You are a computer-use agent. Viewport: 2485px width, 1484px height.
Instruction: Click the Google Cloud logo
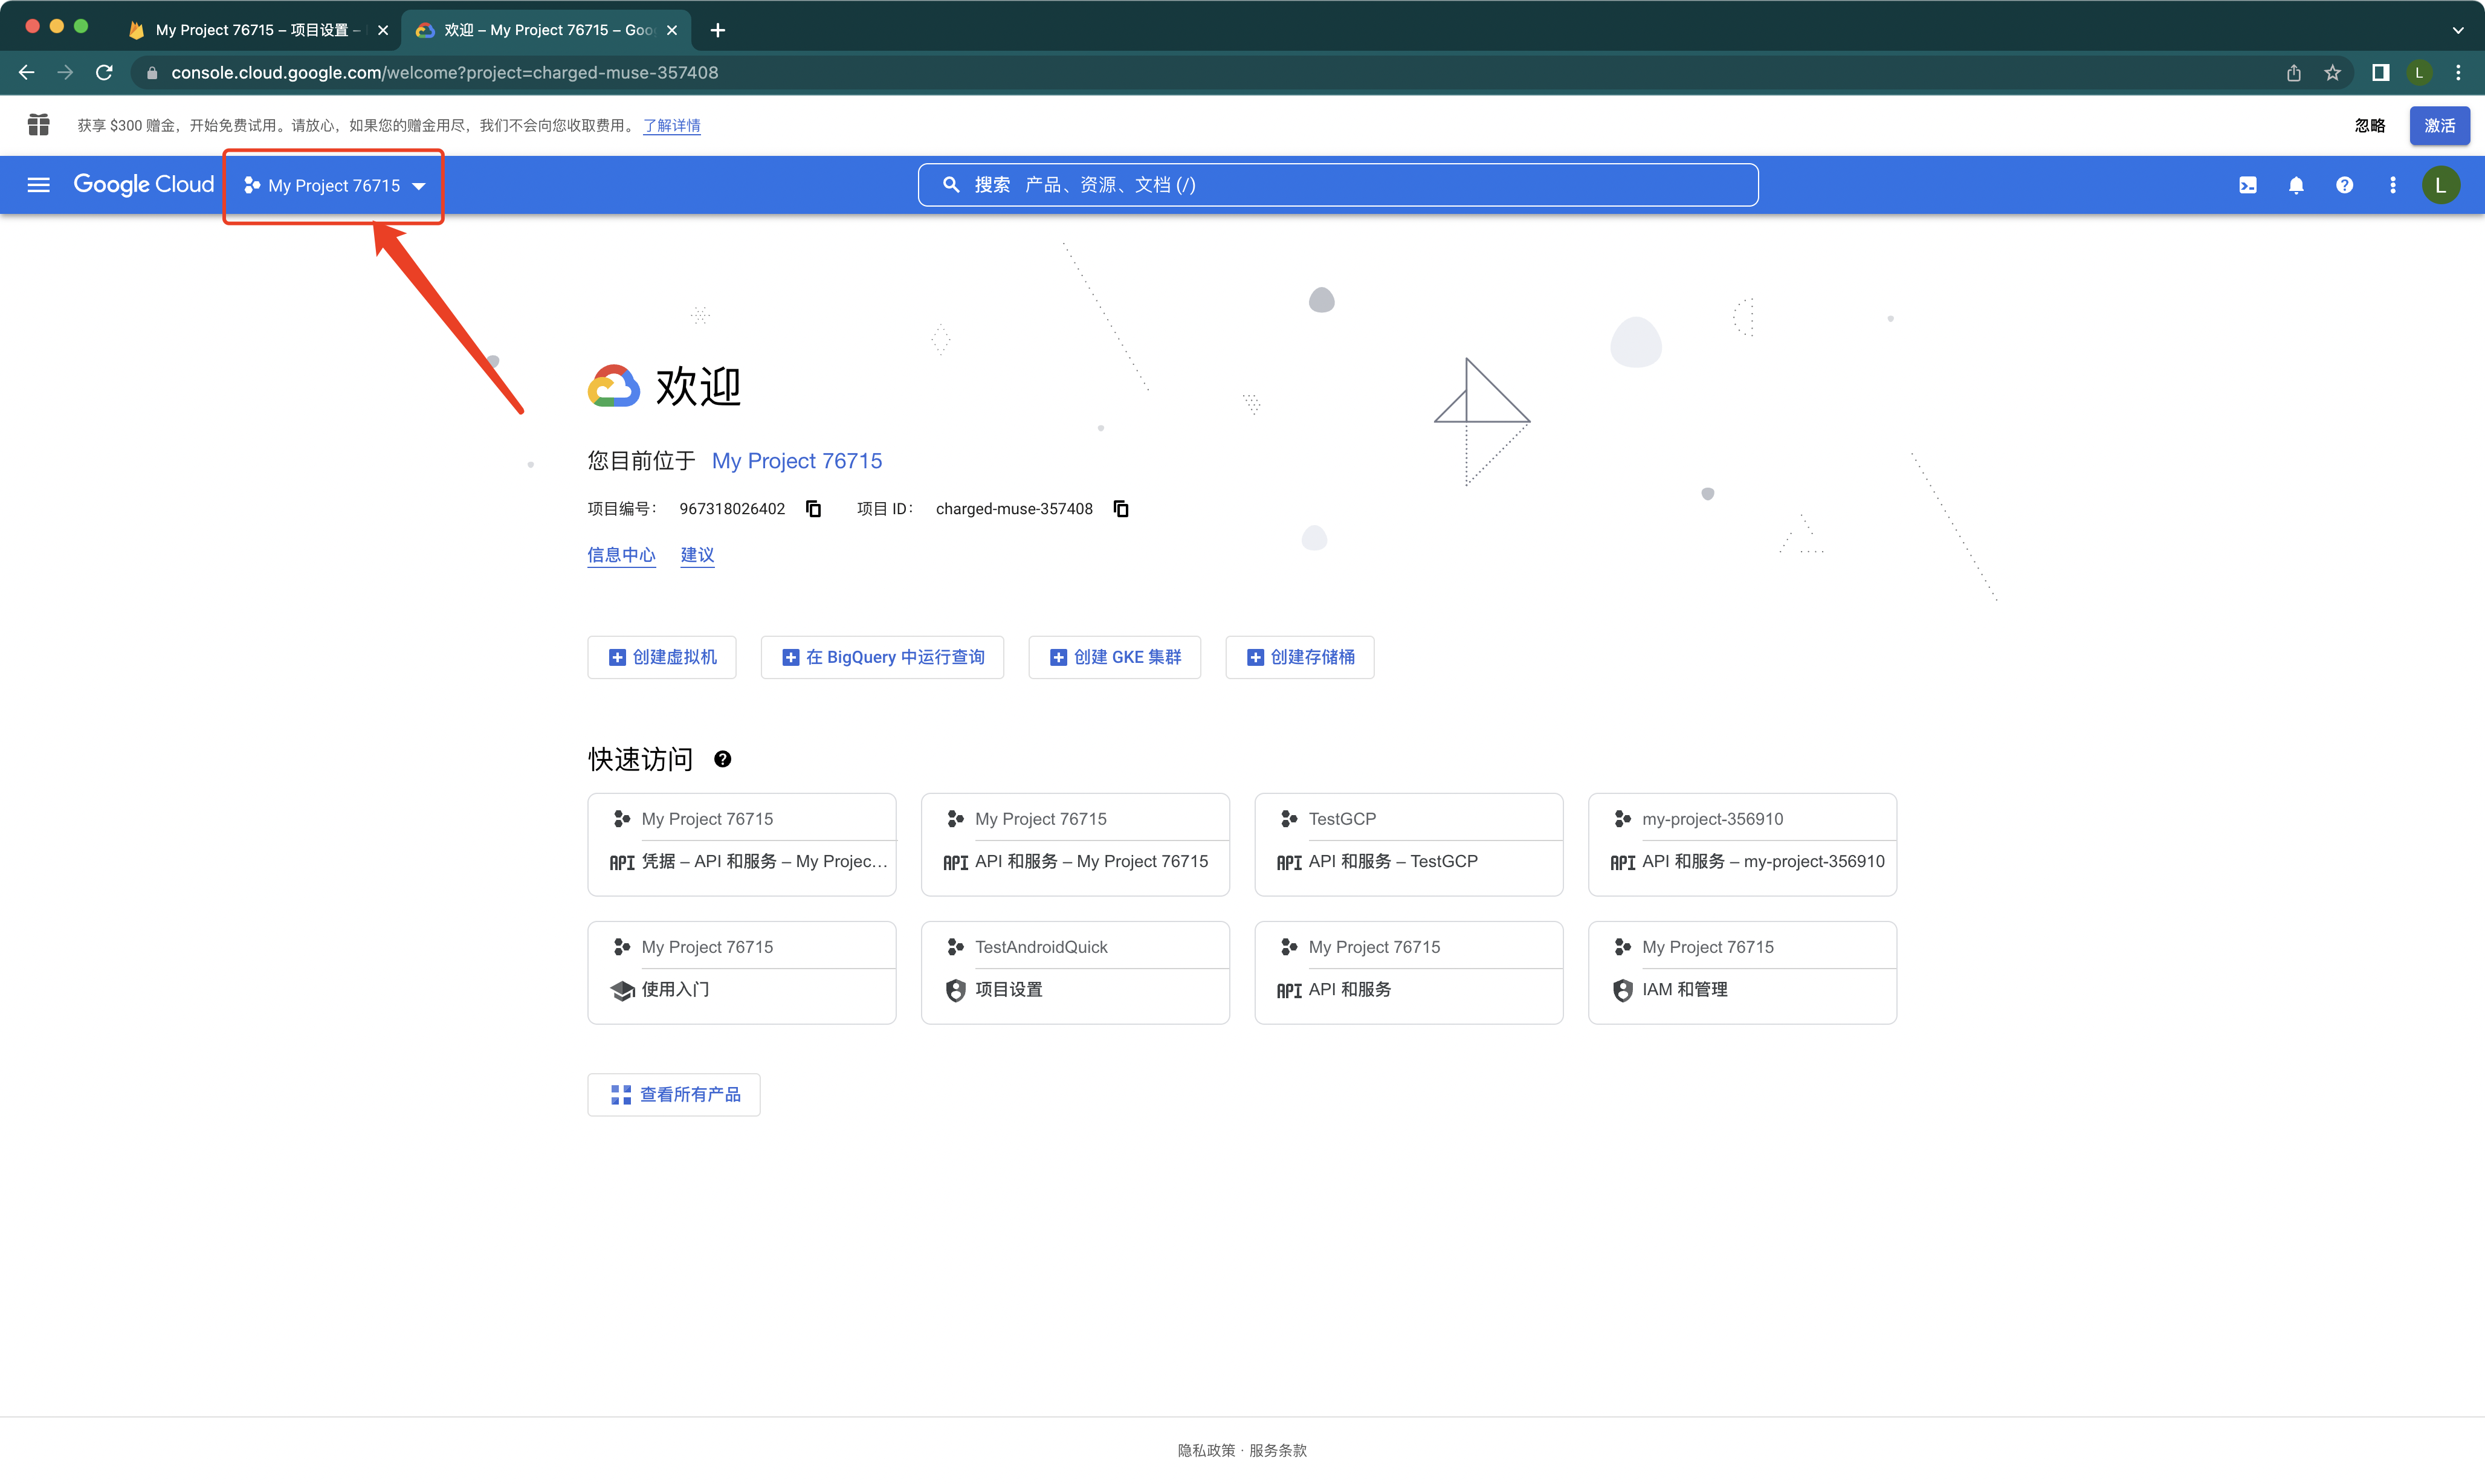pos(144,185)
